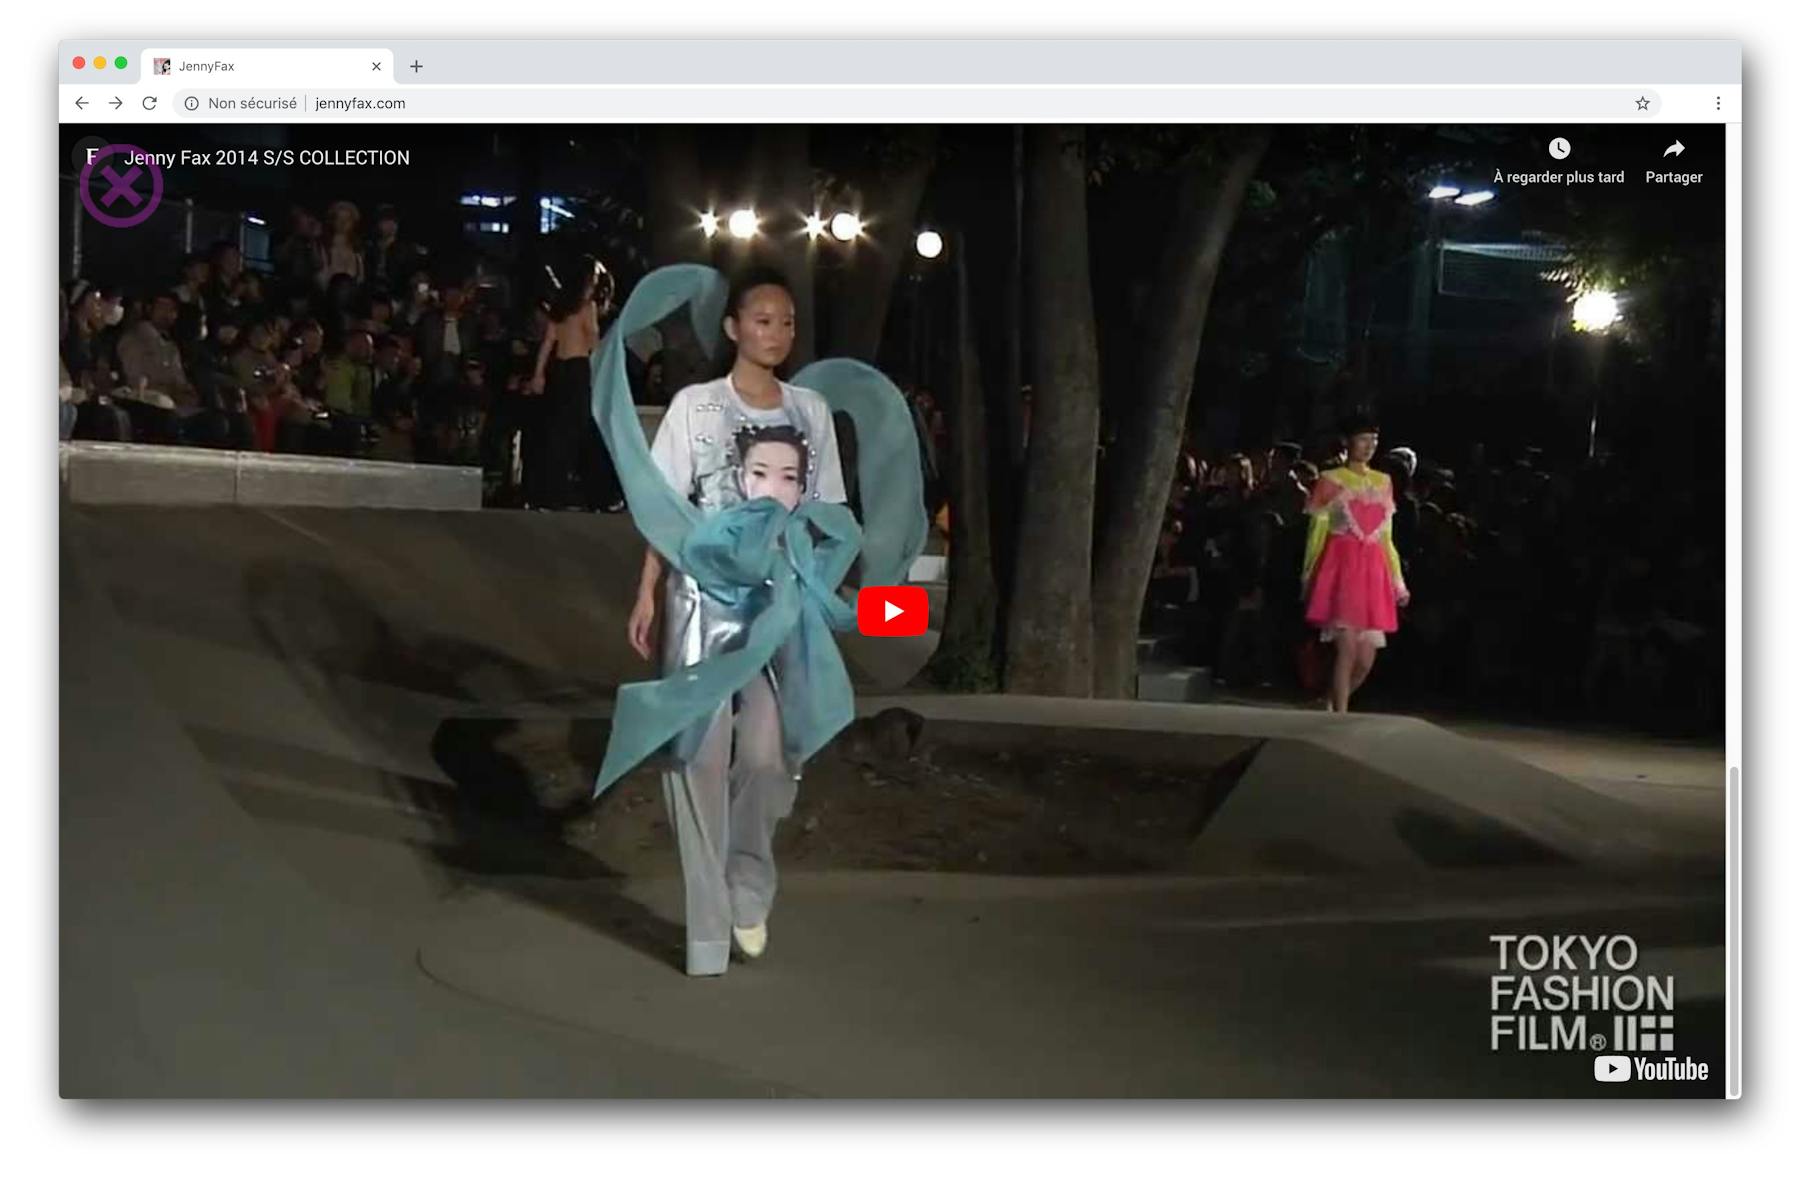Select the JennyFax tab

click(267, 66)
